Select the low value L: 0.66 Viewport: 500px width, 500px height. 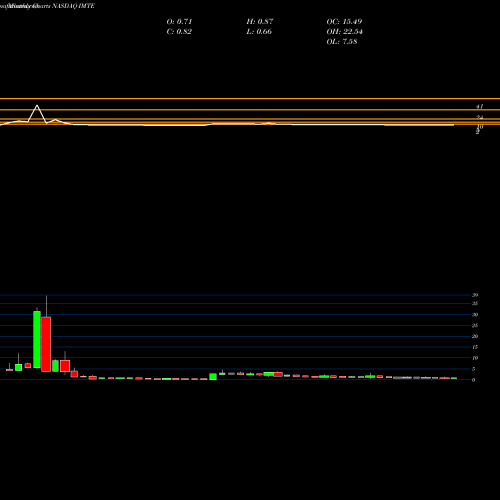coord(259,31)
